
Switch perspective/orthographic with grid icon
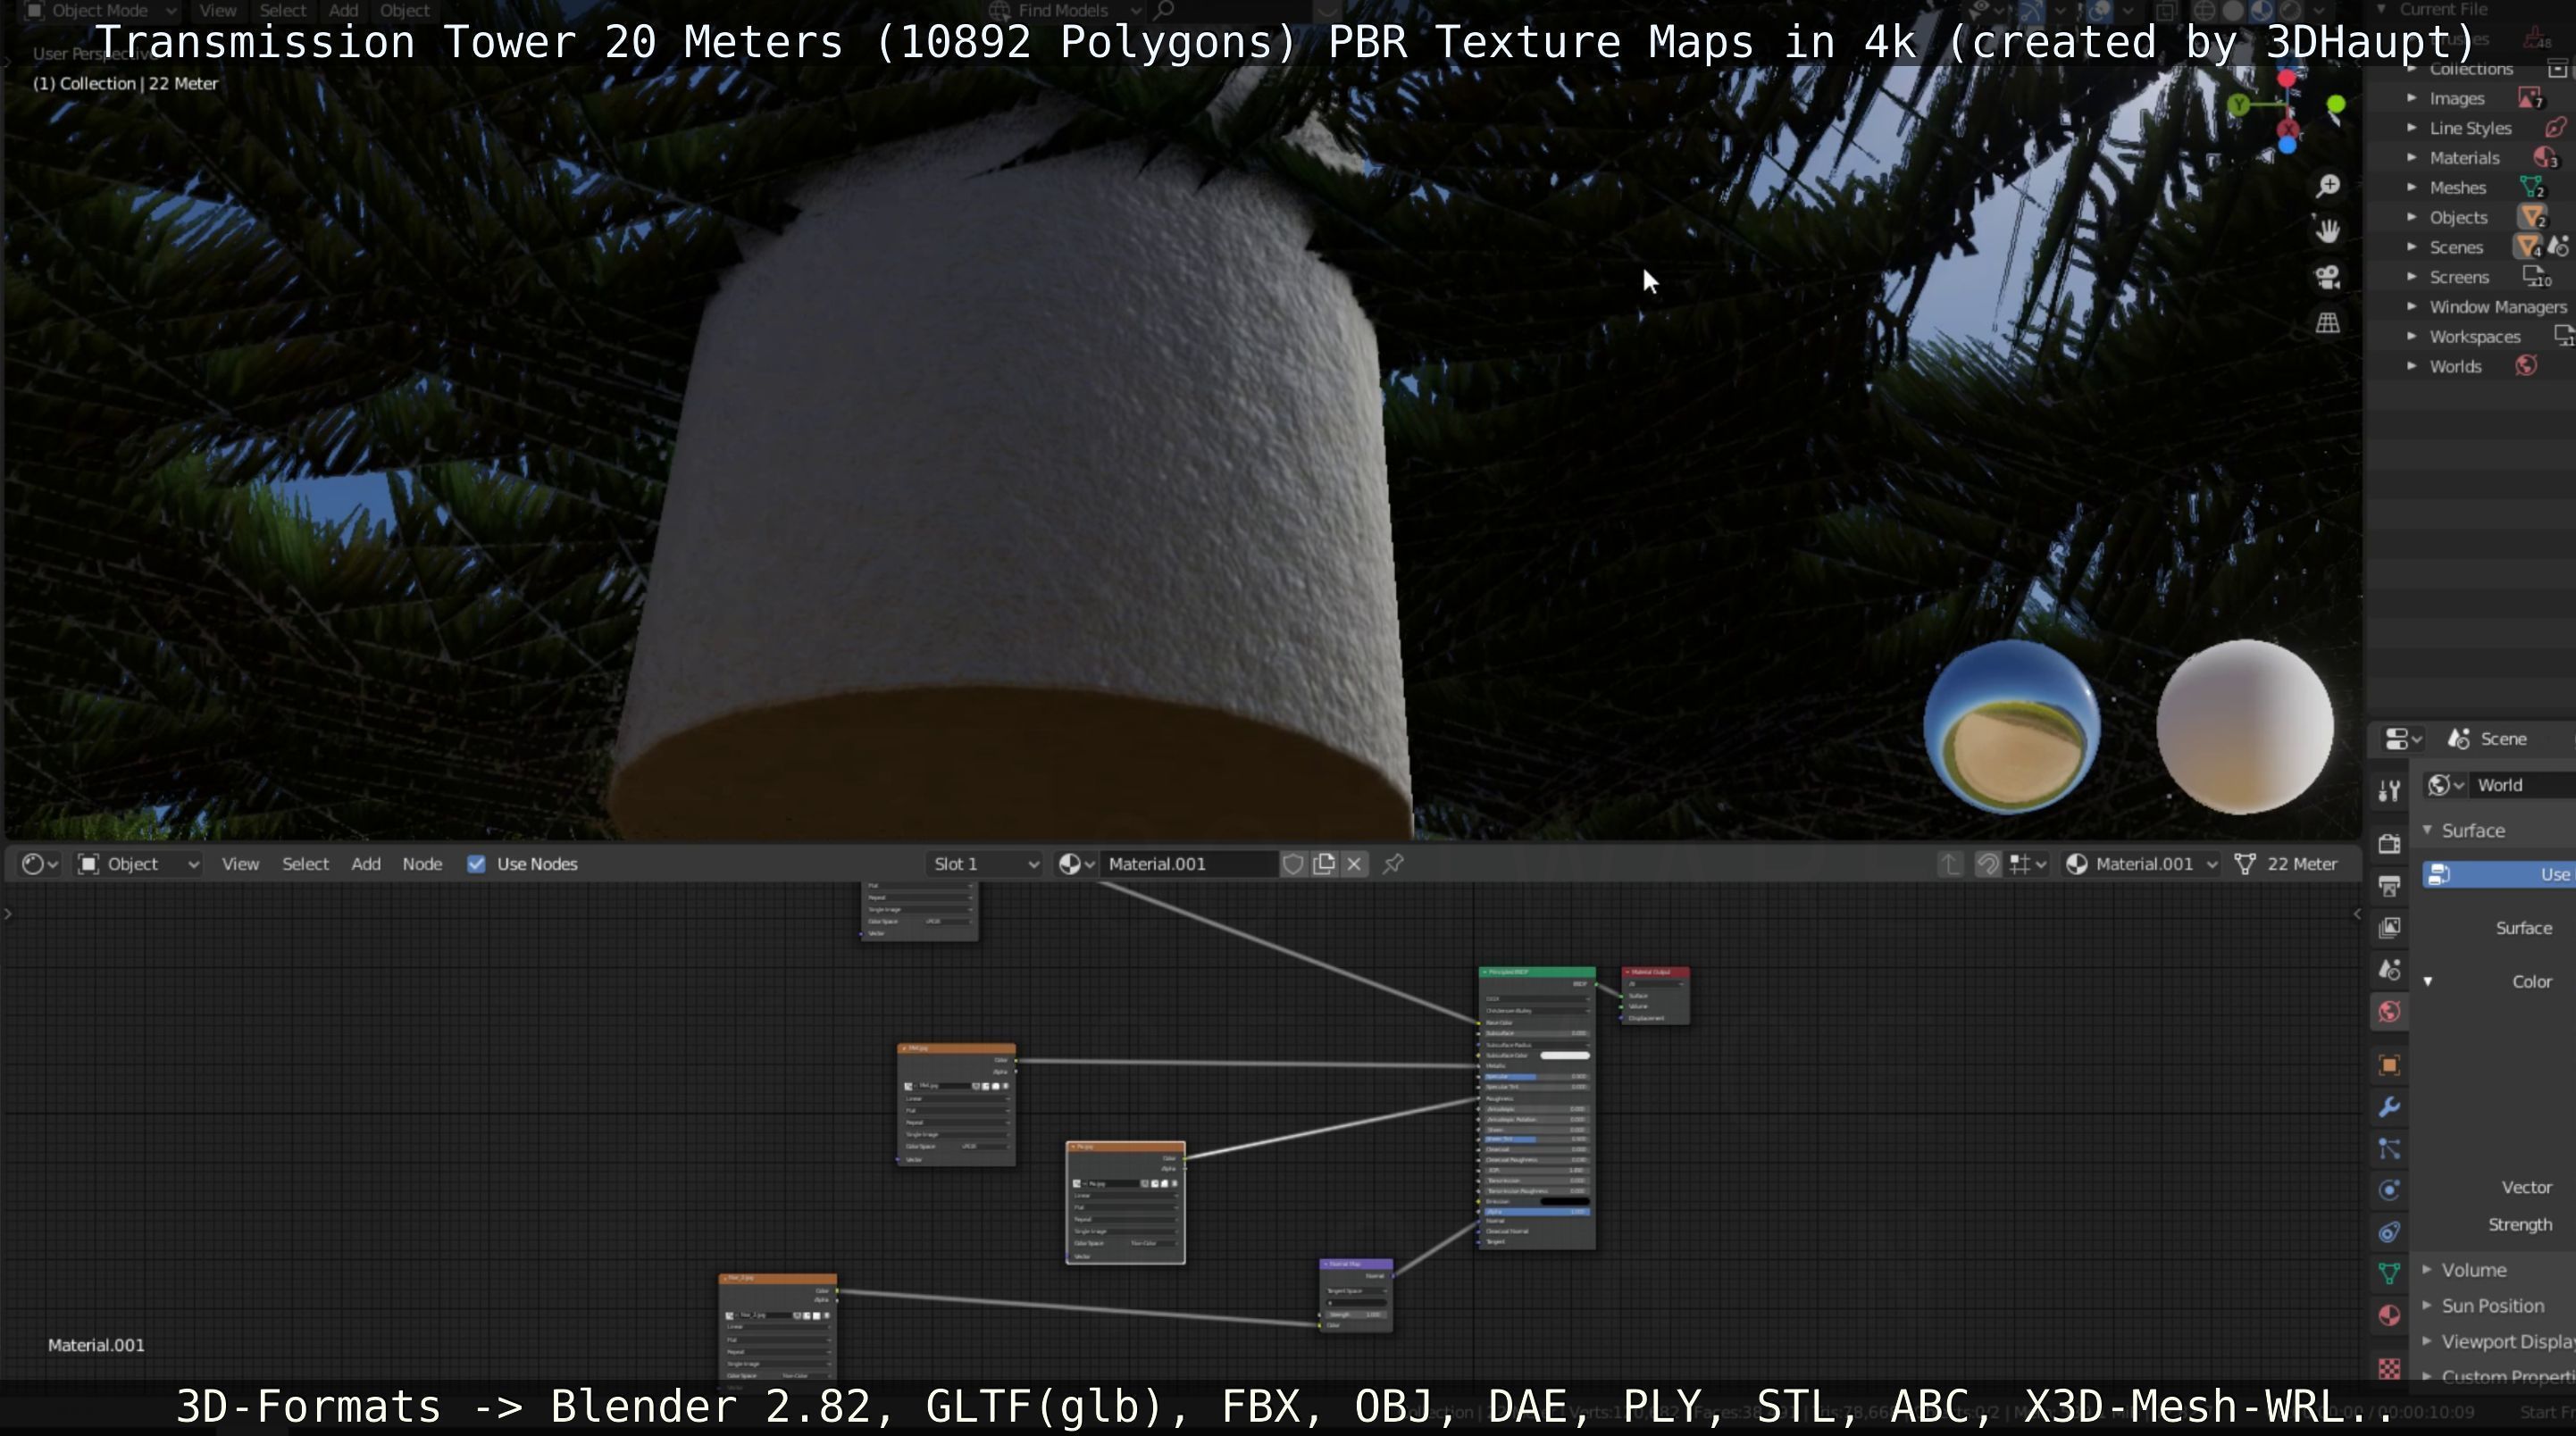(2328, 323)
